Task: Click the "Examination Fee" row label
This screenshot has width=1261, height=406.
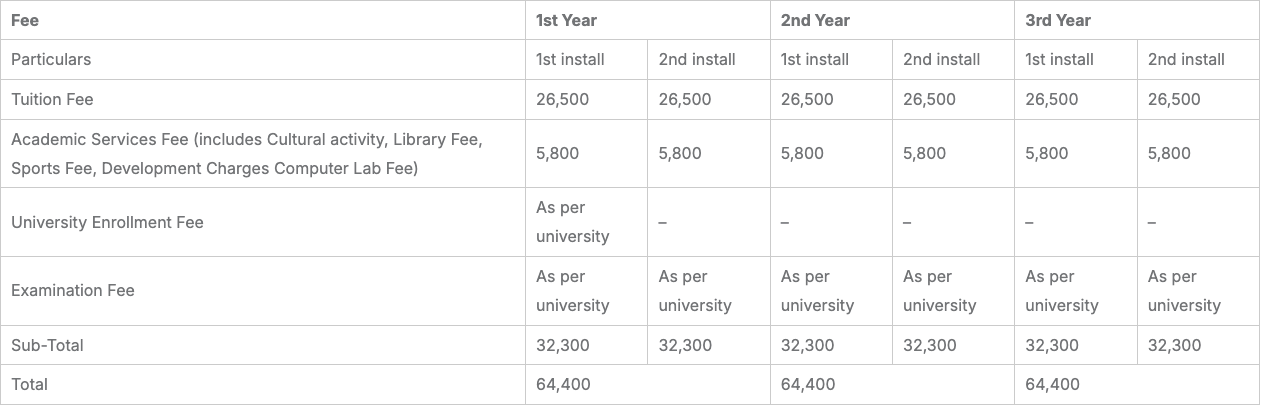Action: coord(72,290)
